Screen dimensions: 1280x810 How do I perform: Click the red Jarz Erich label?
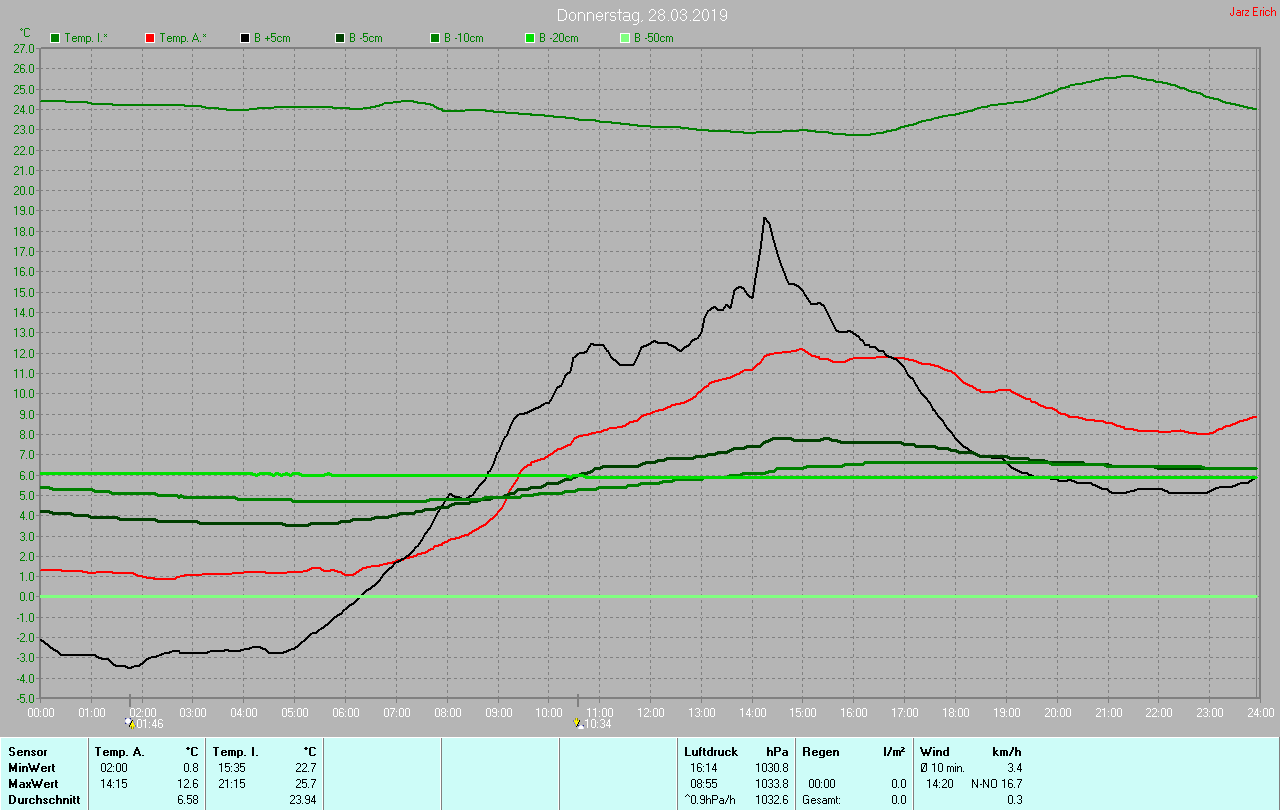point(1252,12)
